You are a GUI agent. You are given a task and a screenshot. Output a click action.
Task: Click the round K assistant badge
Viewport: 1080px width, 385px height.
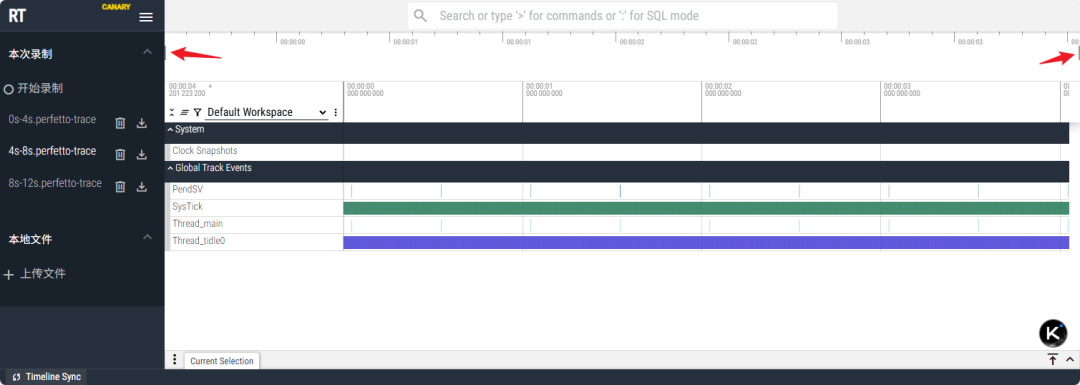[1053, 333]
